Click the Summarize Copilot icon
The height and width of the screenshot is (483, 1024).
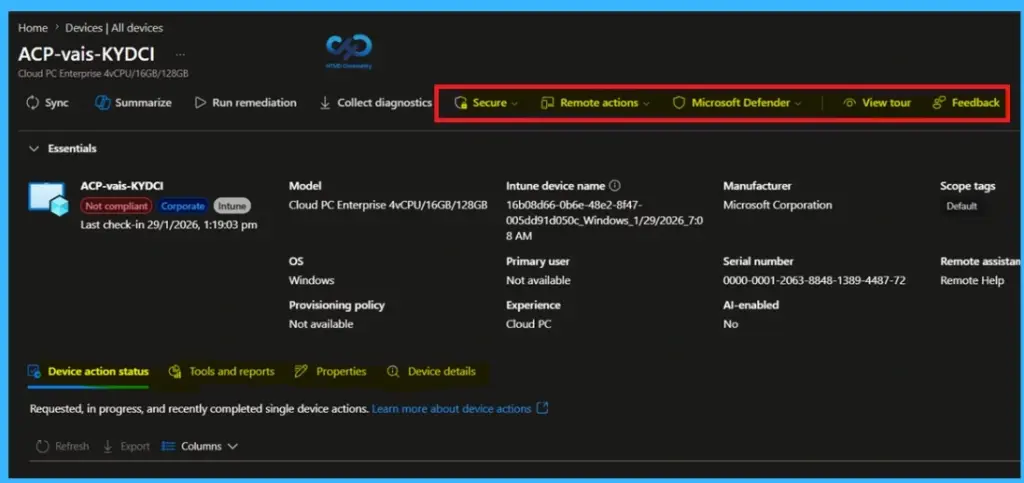tap(103, 103)
